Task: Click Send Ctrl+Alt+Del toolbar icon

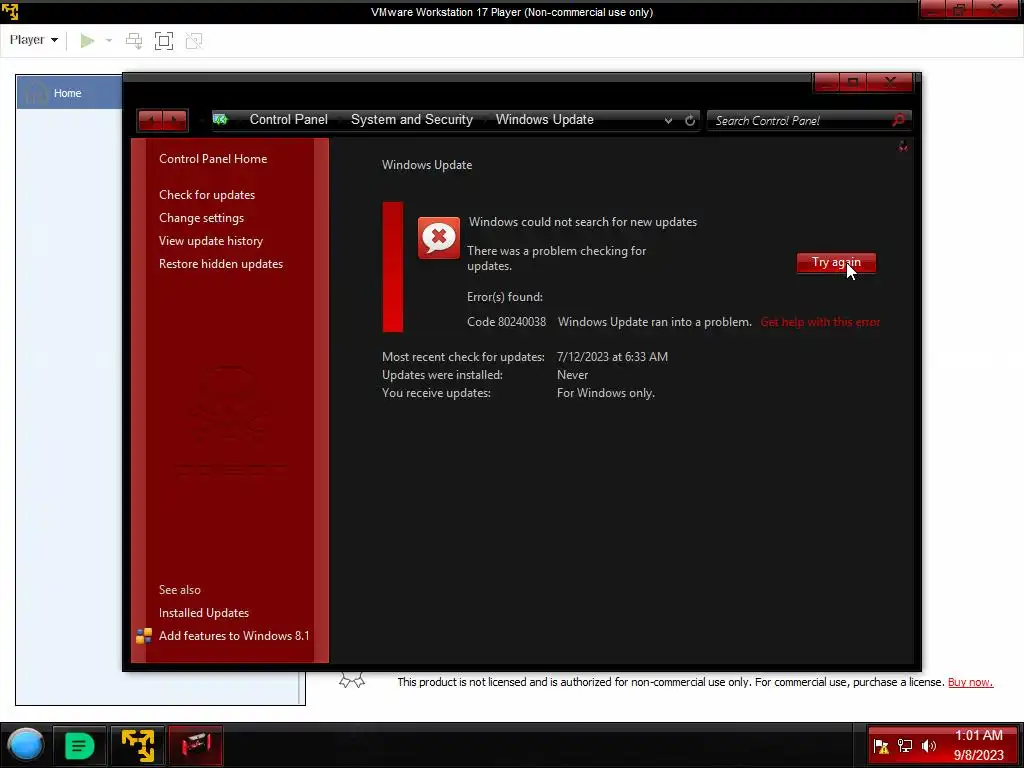Action: [x=134, y=41]
